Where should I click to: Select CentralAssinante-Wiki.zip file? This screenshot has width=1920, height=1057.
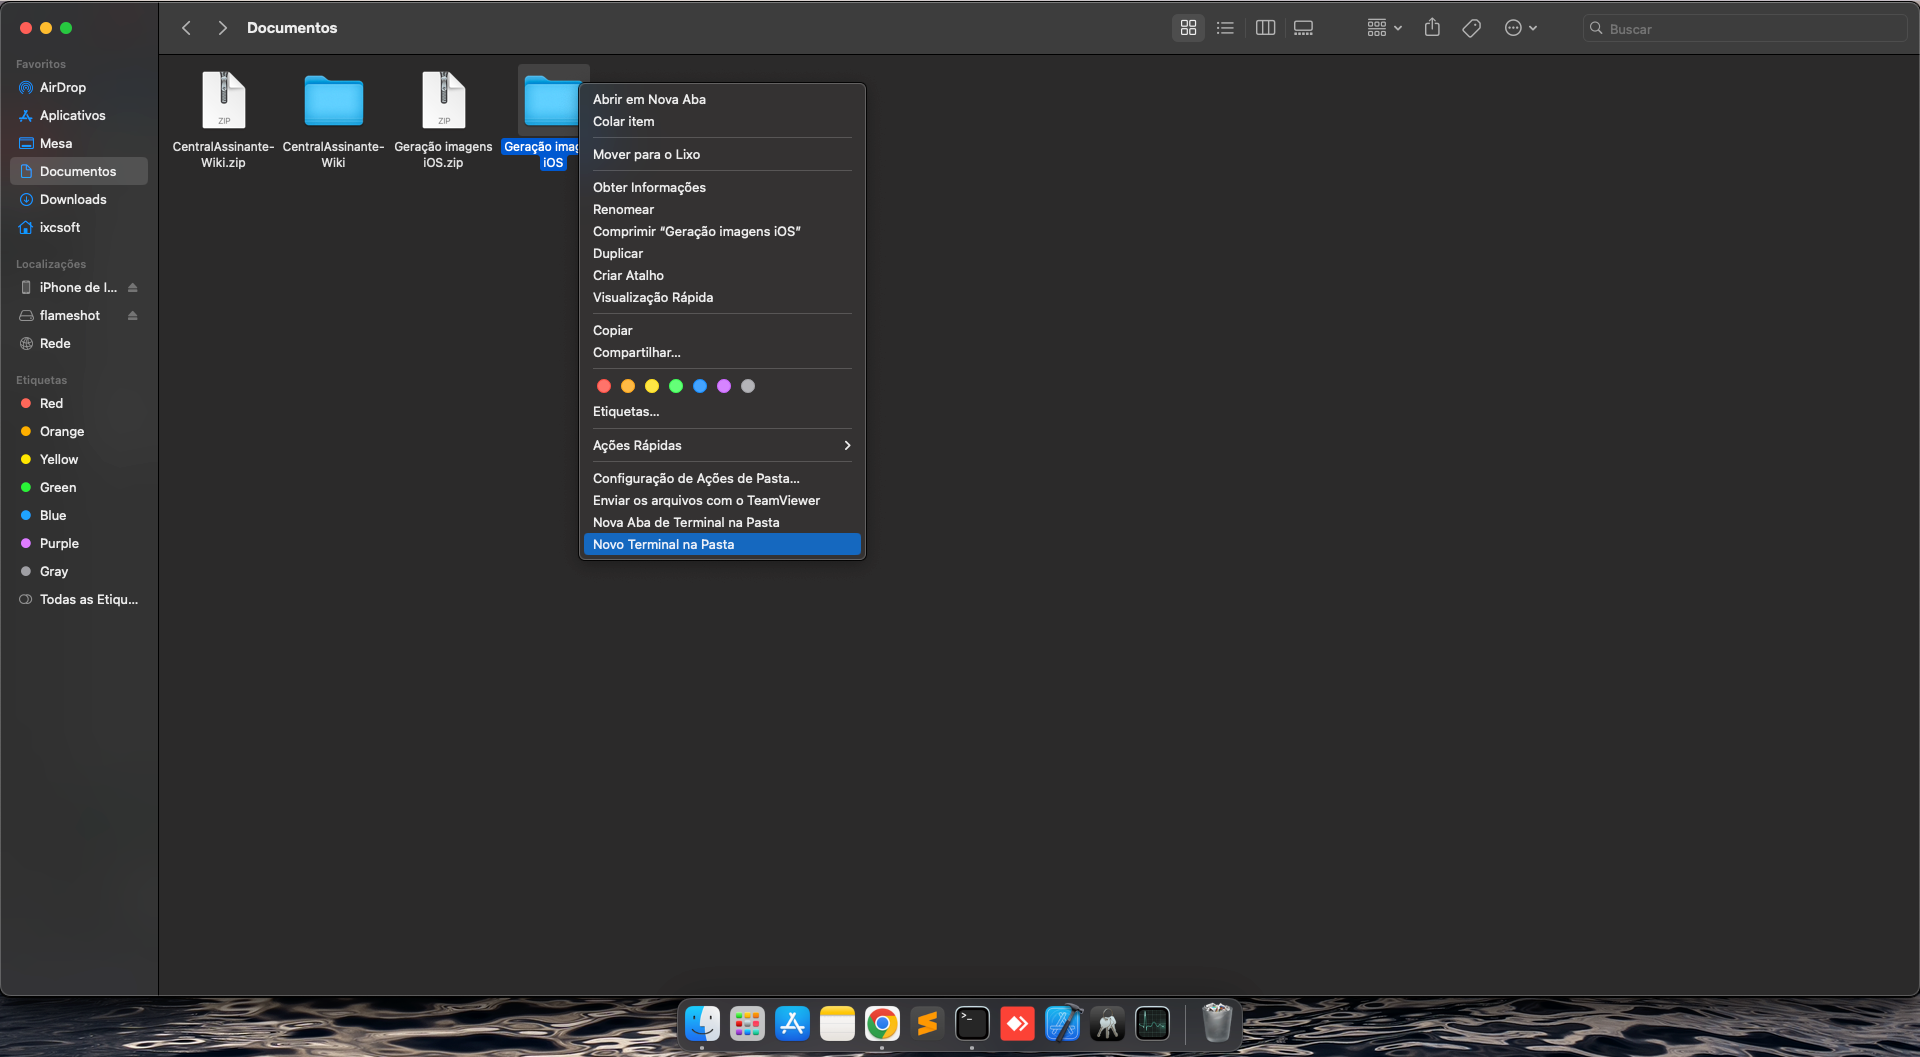[x=223, y=118]
